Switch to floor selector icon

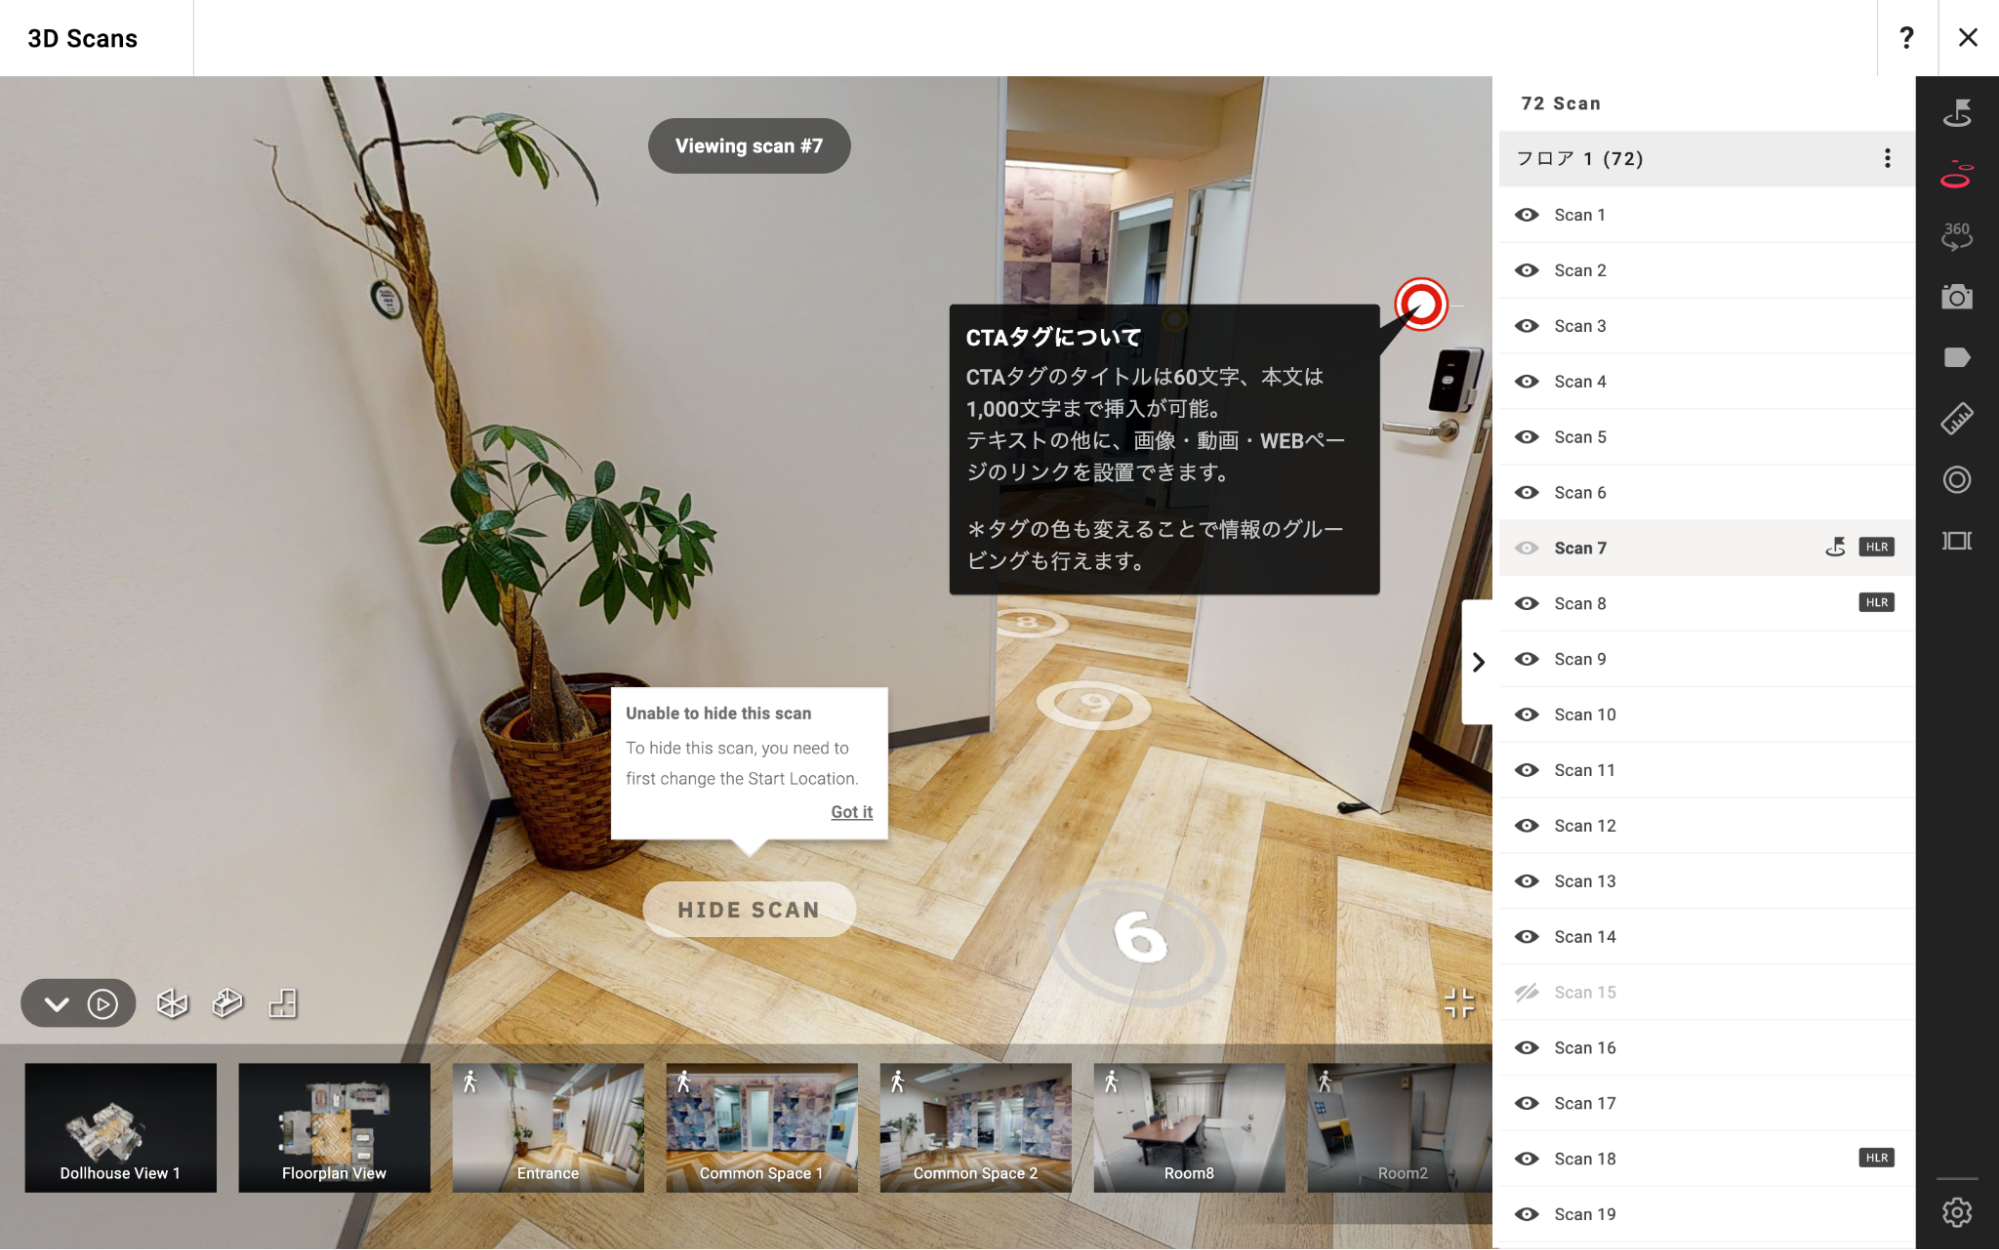(283, 1003)
